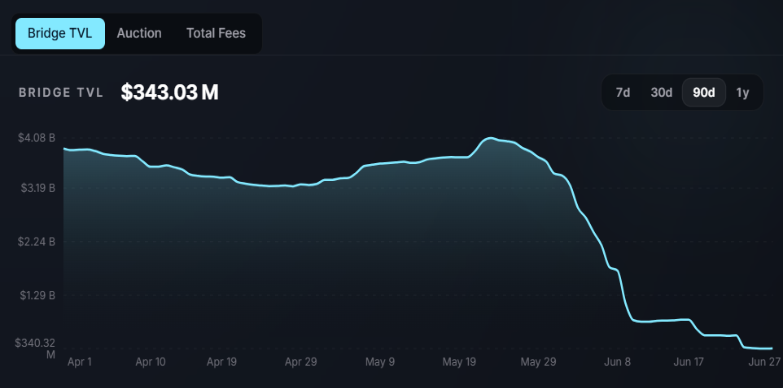This screenshot has width=783, height=388.
Task: Click the Apr 19 date label
Action: pyautogui.click(x=222, y=362)
